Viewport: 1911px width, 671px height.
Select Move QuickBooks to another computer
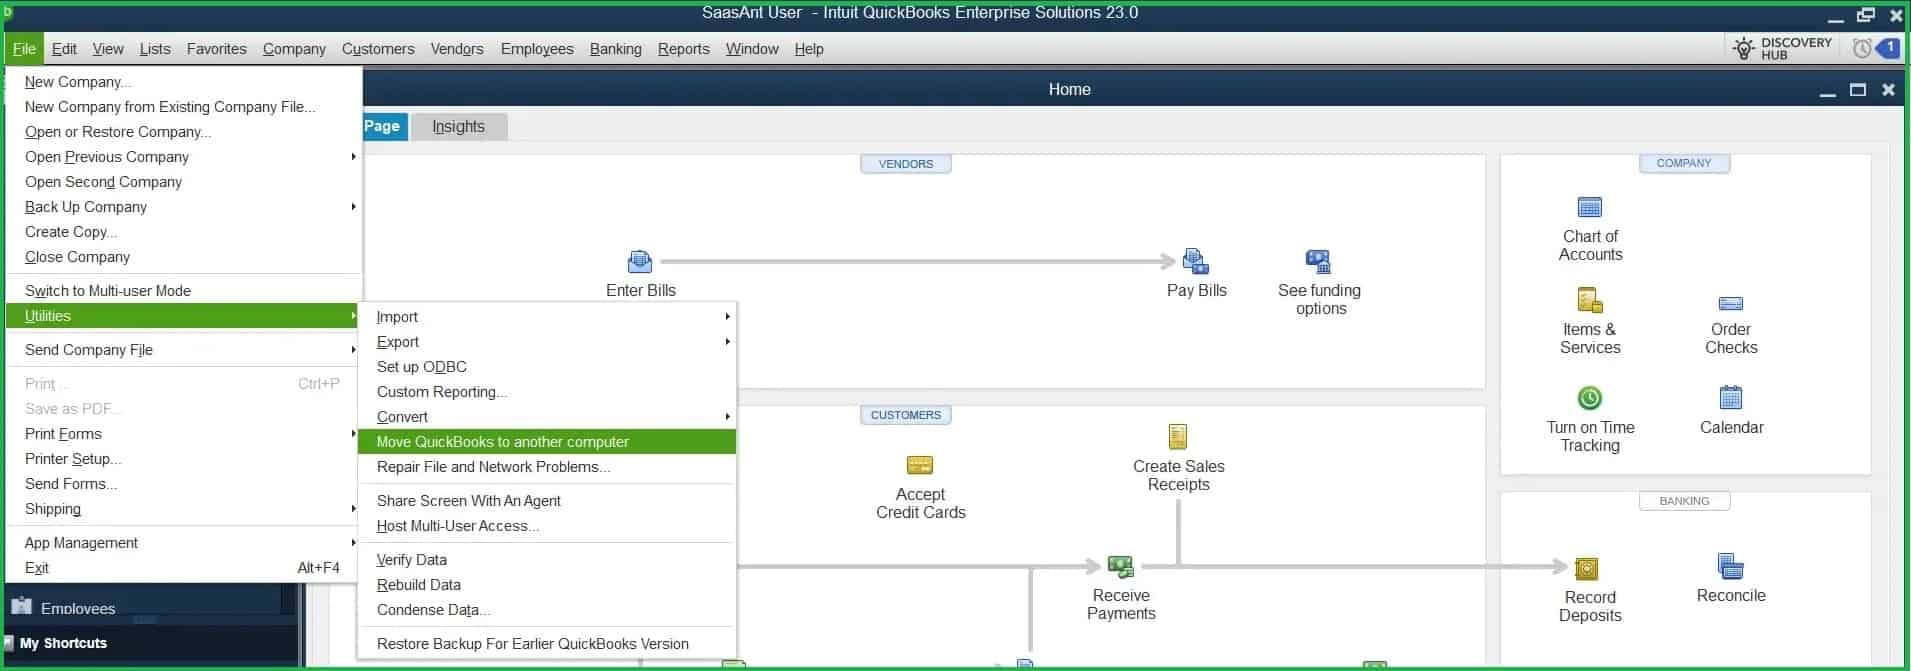click(502, 442)
